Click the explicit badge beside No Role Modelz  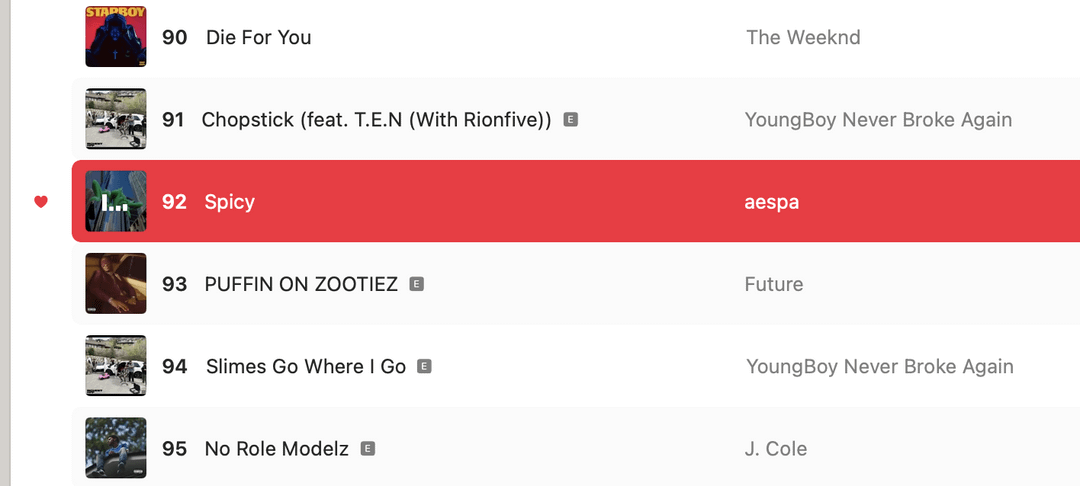(x=367, y=449)
